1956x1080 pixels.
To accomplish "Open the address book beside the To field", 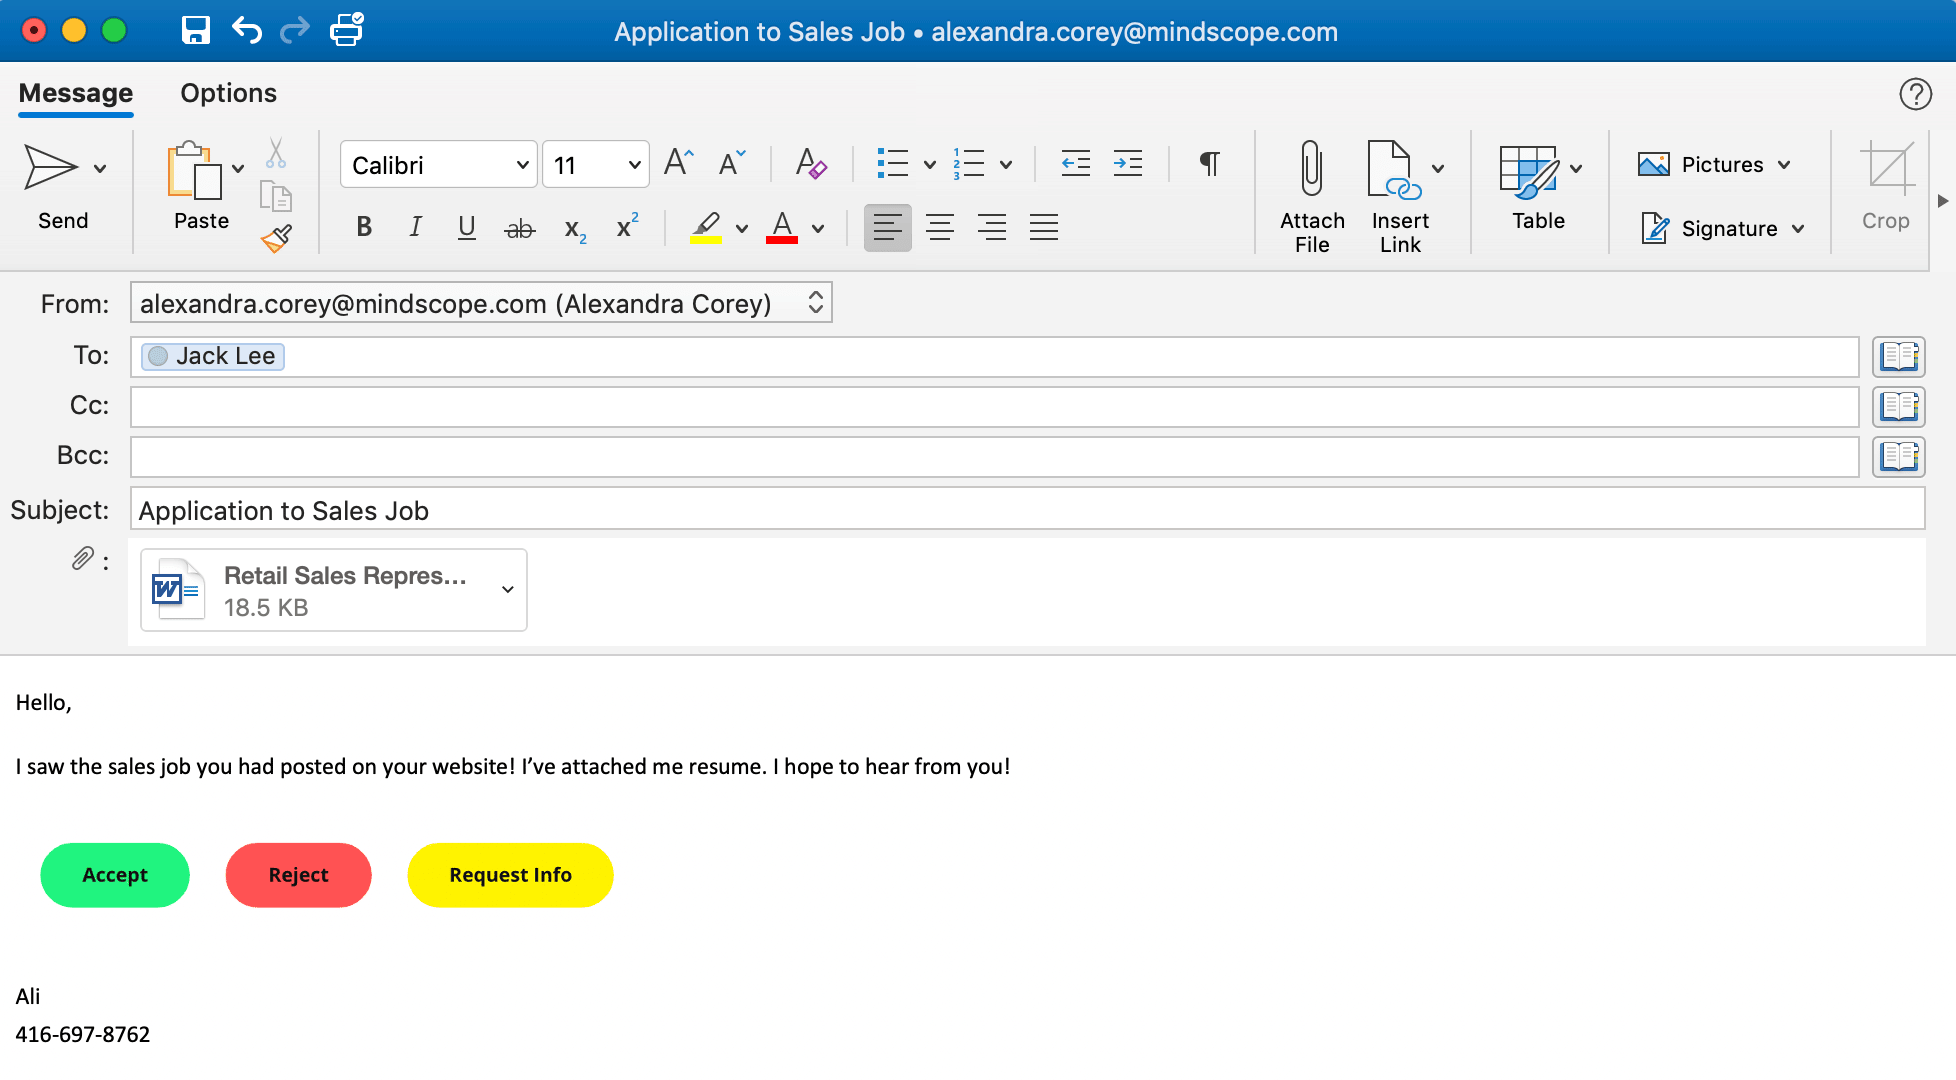I will [1897, 356].
